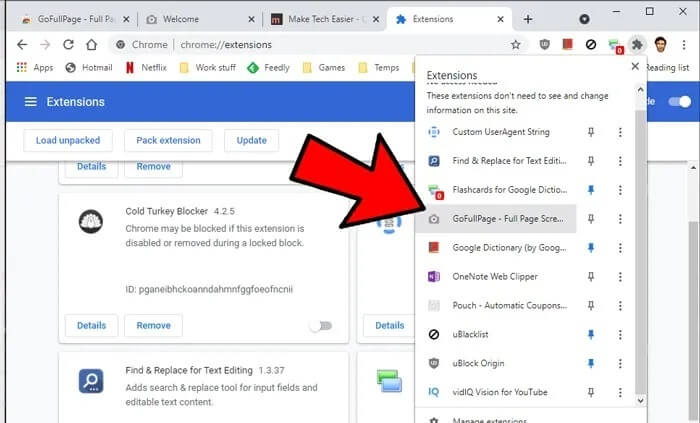The width and height of the screenshot is (700, 423).
Task: Click Flashcards toolbar icon with red badge
Action: point(615,46)
